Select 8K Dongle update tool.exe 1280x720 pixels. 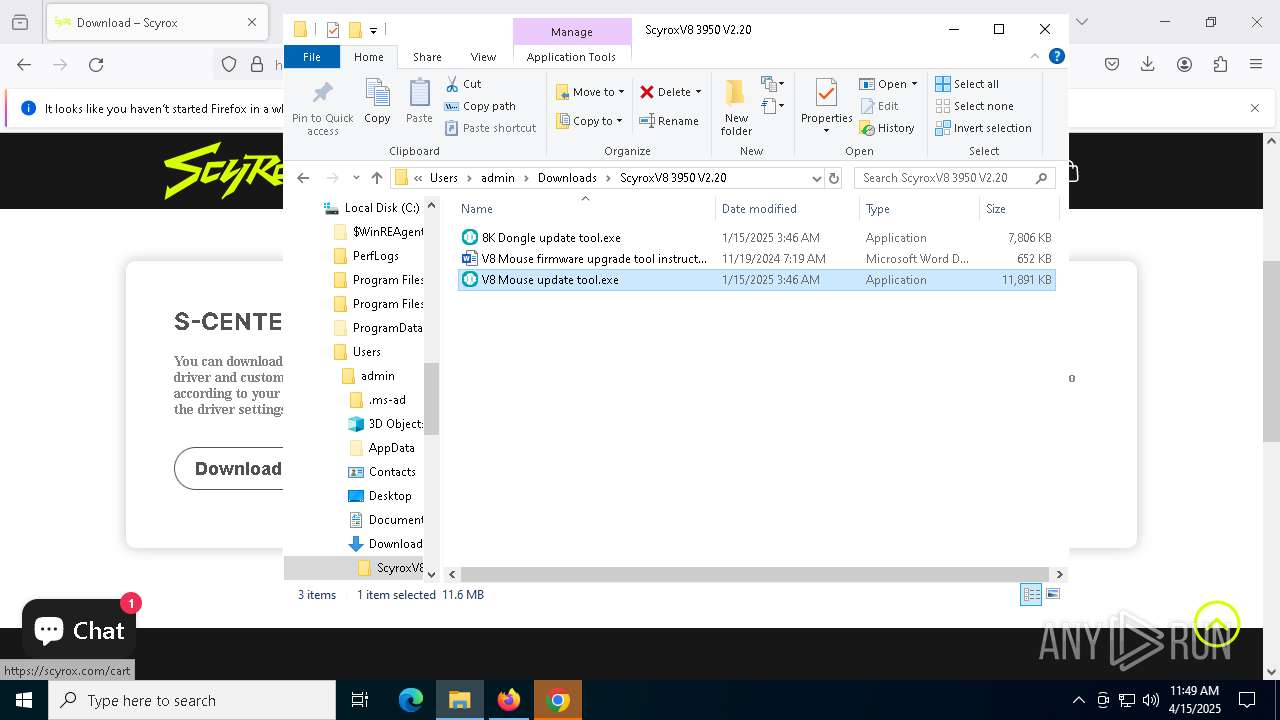point(757,238)
